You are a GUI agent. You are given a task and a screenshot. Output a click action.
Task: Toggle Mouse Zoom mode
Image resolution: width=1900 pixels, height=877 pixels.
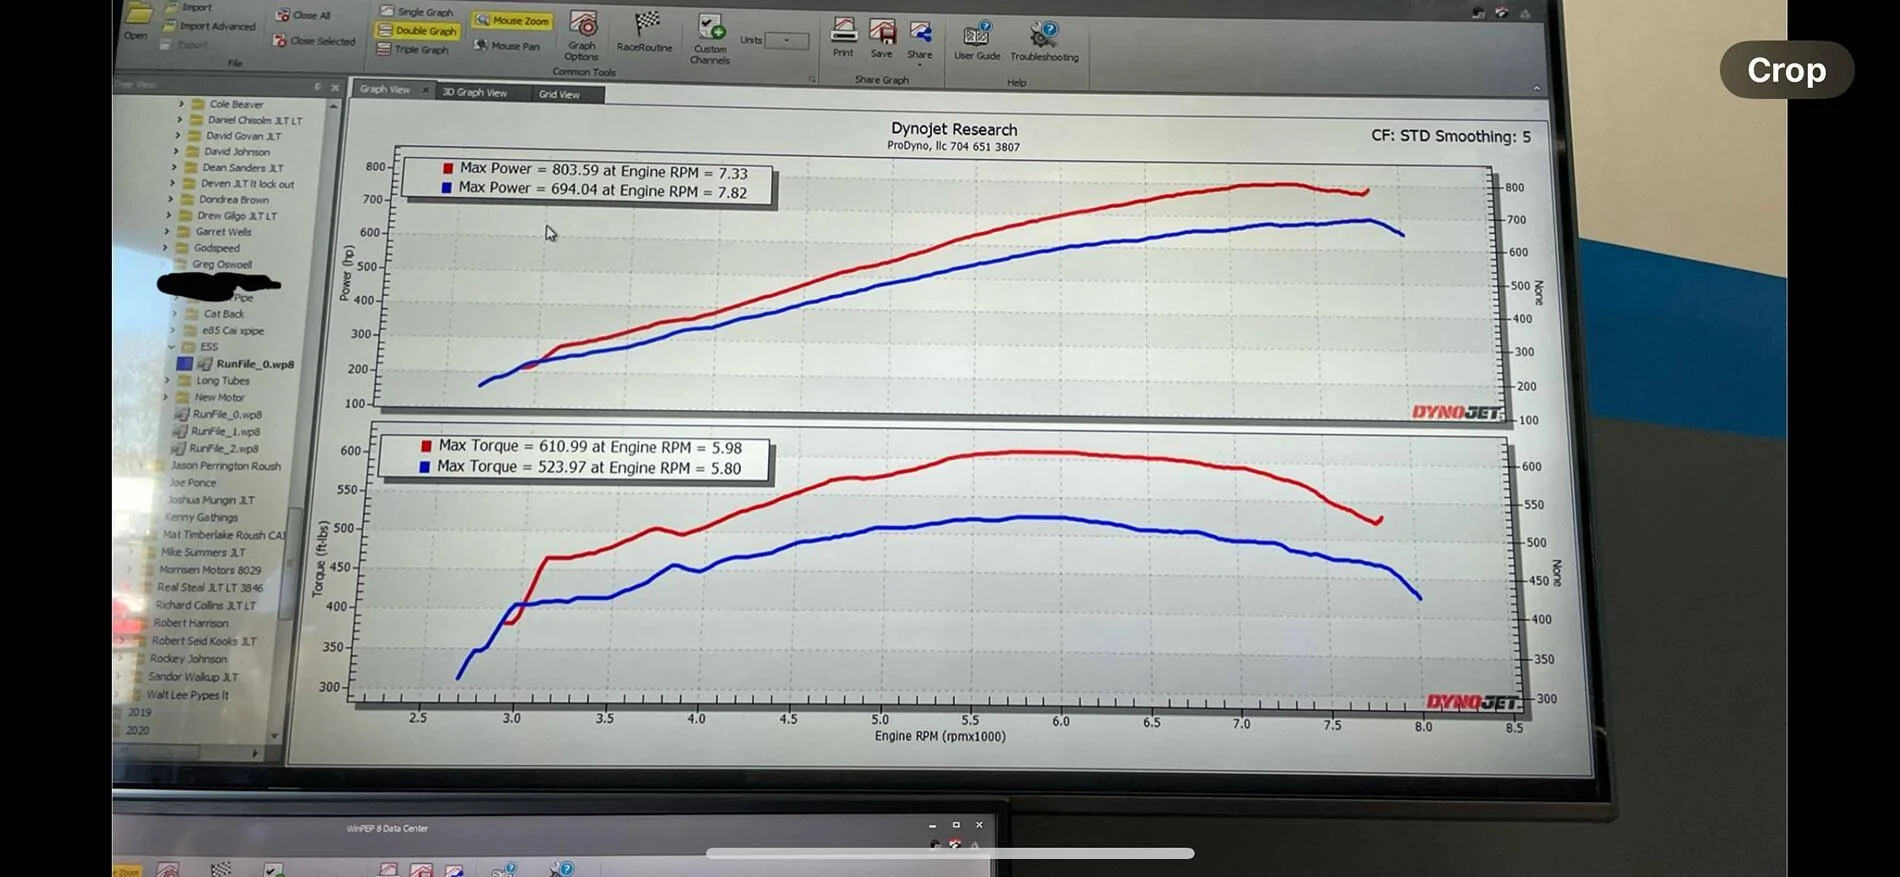pyautogui.click(x=512, y=20)
